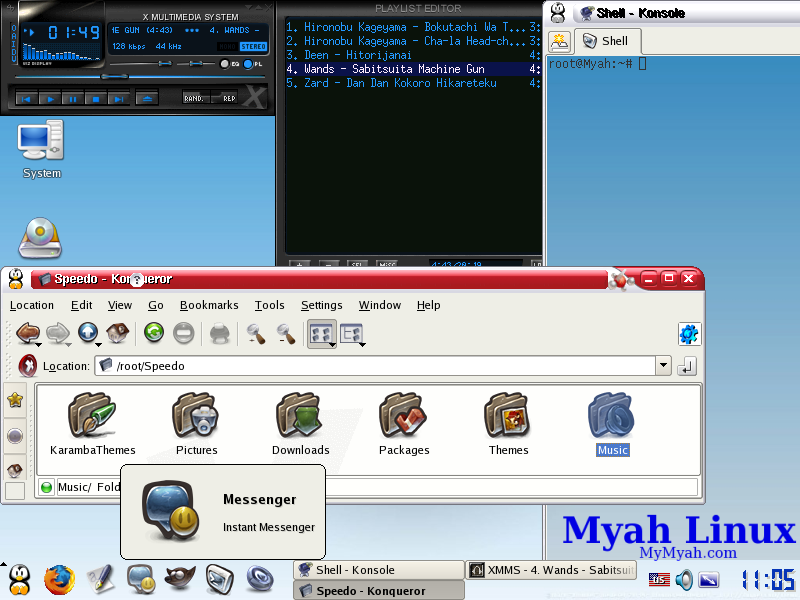800x600 pixels.
Task: Click Konqueror stop loading icon
Action: tap(183, 333)
